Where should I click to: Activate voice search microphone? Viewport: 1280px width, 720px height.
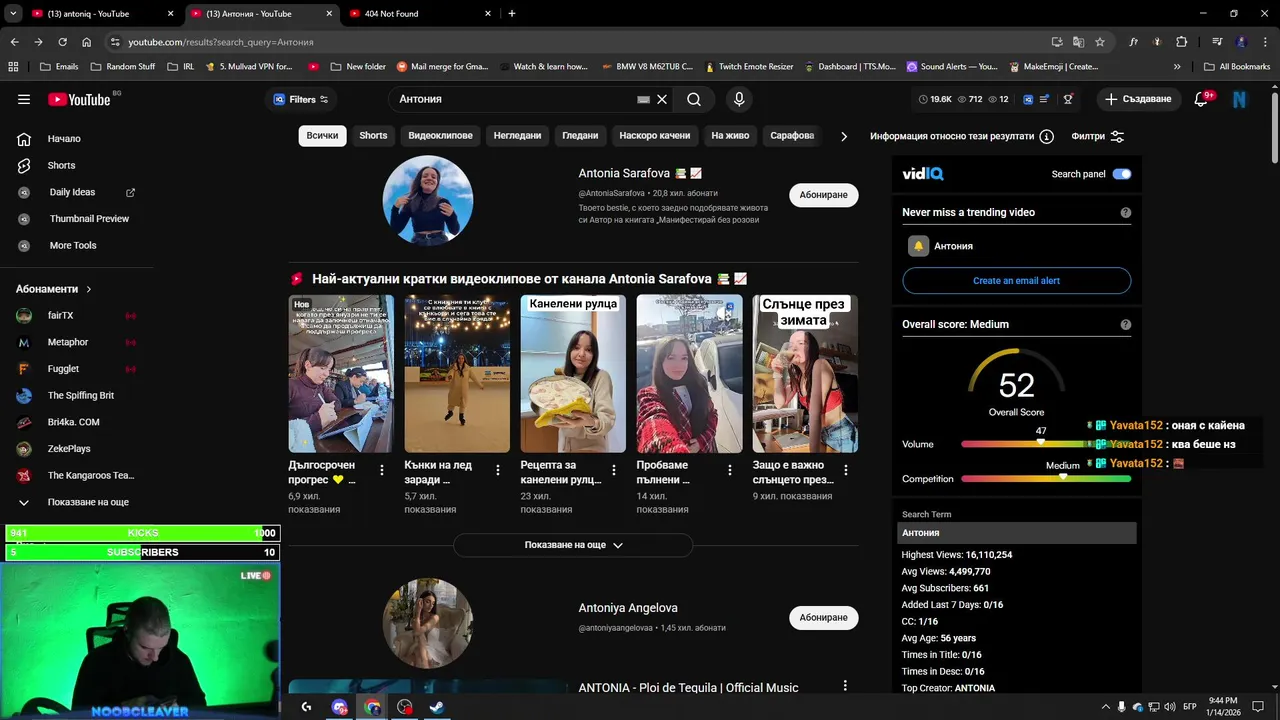tap(739, 99)
